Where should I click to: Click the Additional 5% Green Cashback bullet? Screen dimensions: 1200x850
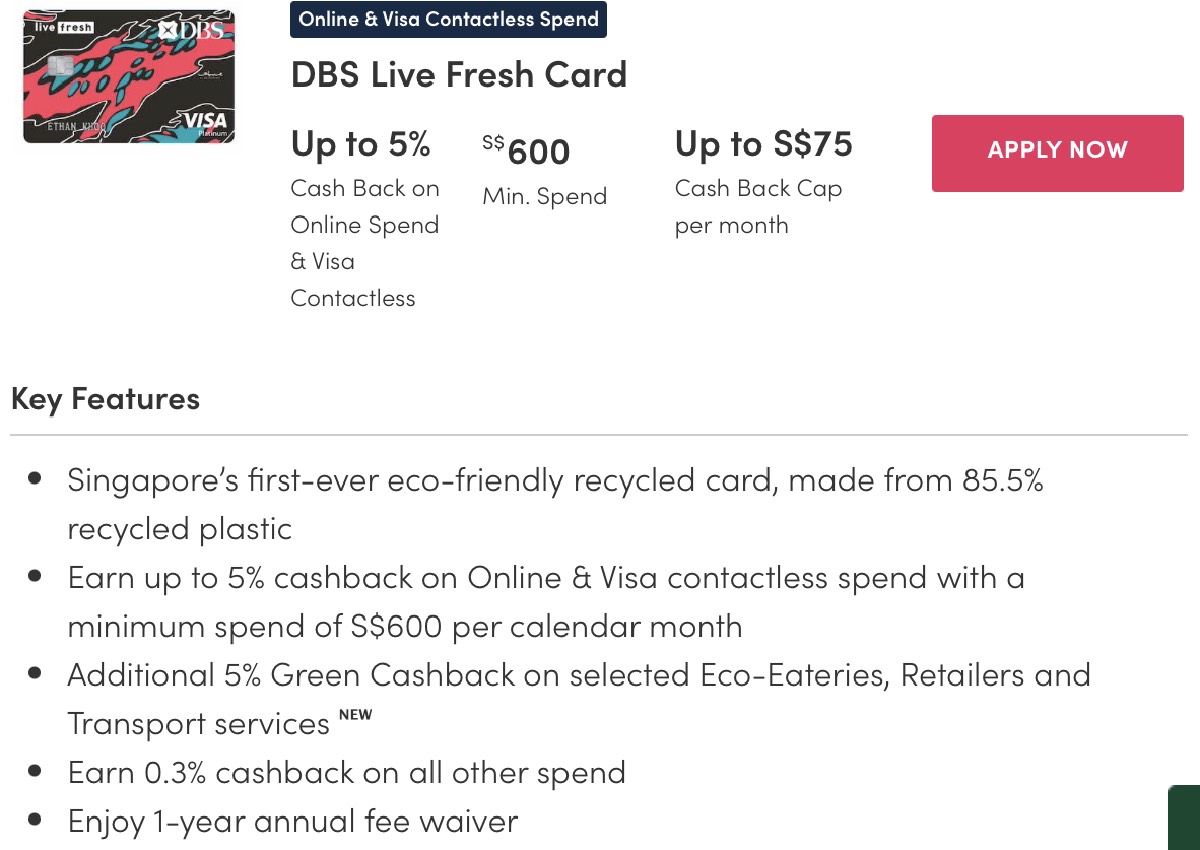click(578, 676)
